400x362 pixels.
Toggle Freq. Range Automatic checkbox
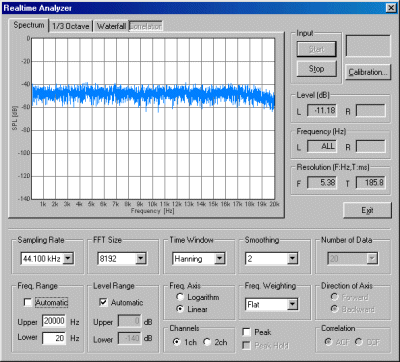28,302
